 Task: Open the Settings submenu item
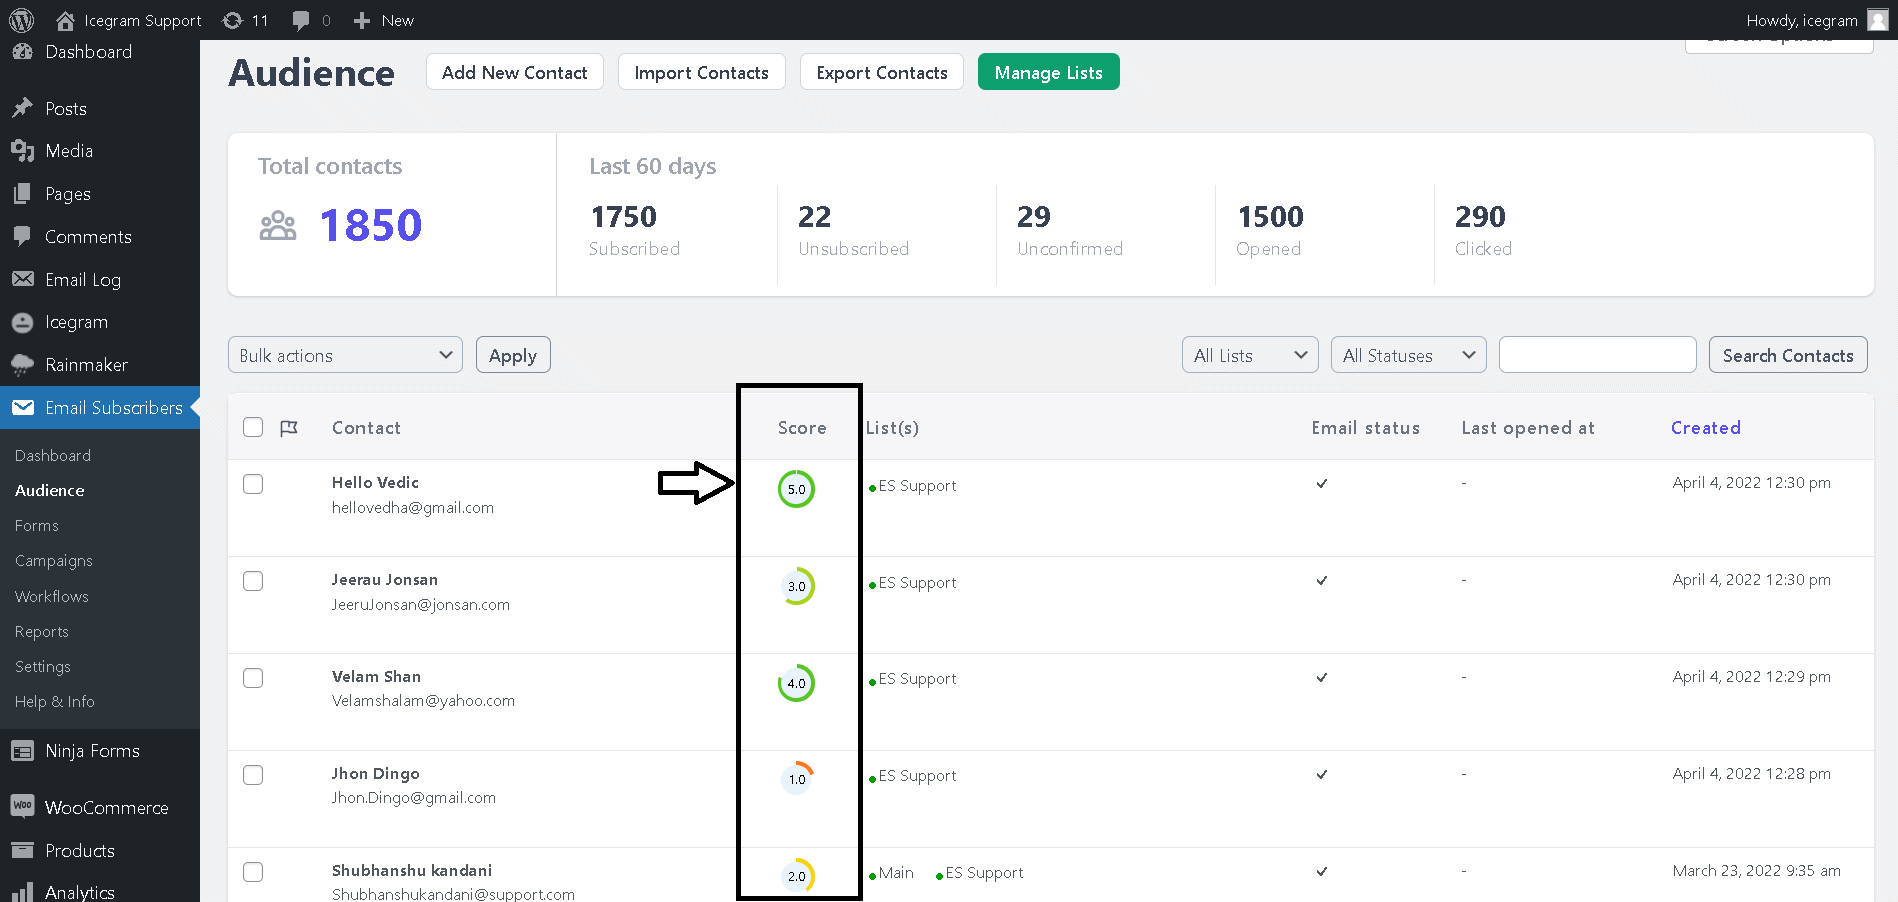tap(43, 667)
